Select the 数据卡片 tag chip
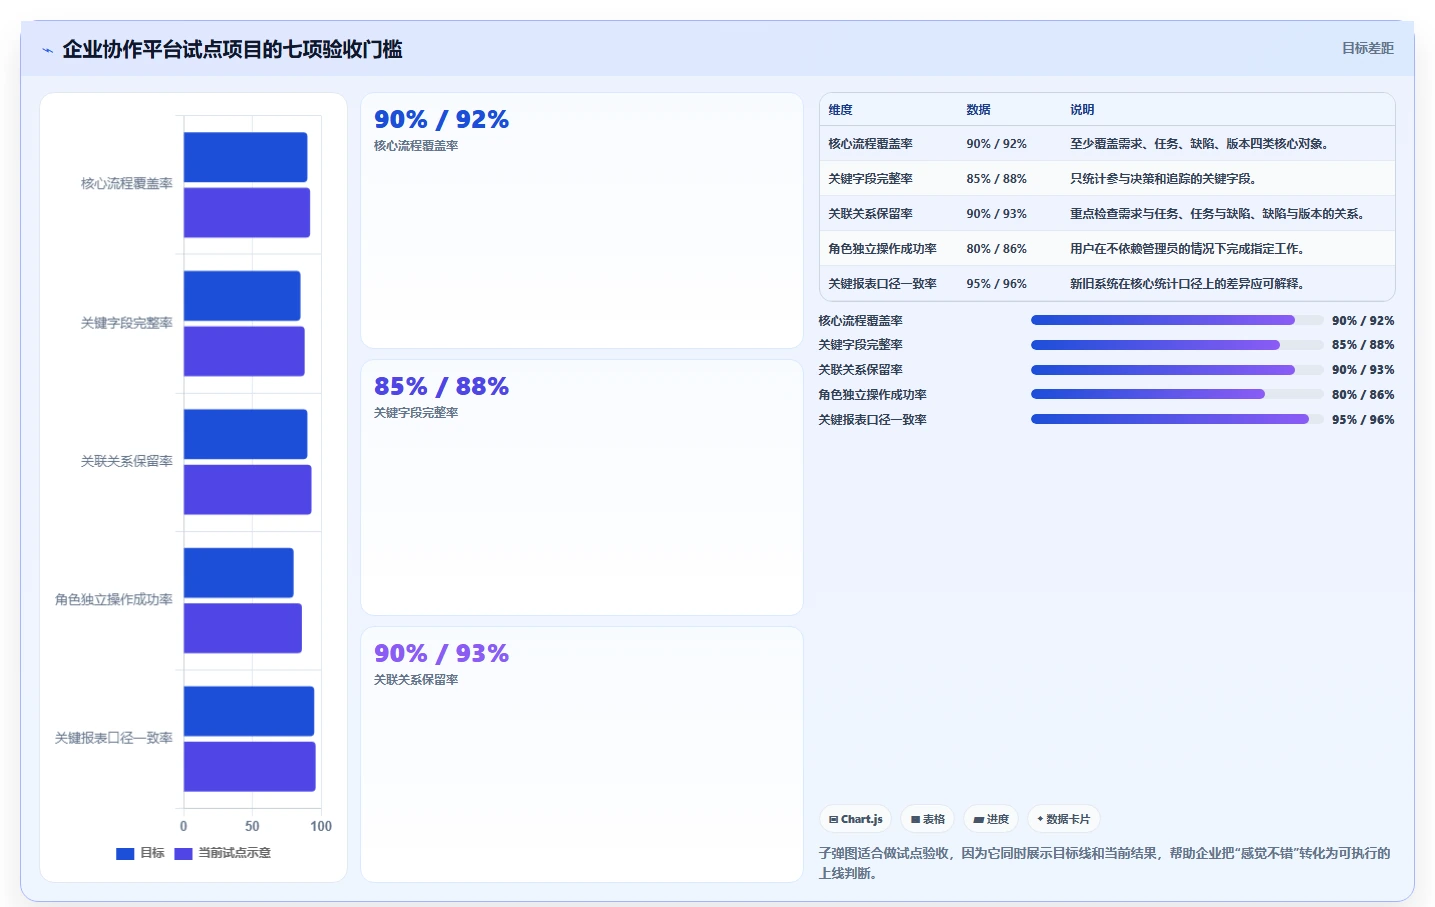Image resolution: width=1435 pixels, height=907 pixels. tap(1064, 819)
